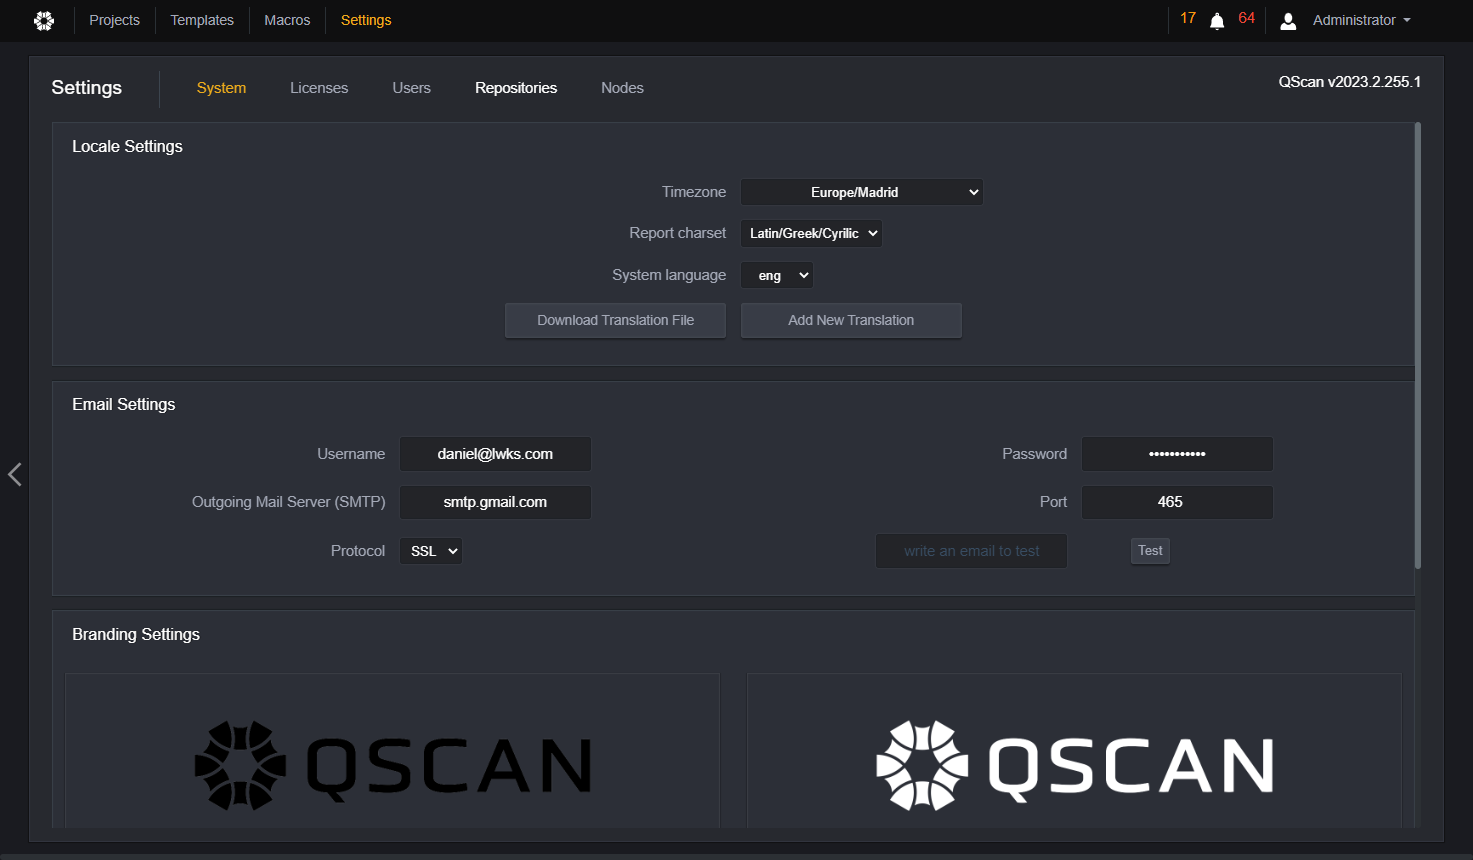Image resolution: width=1473 pixels, height=860 pixels.
Task: Switch to the Nodes tab
Action: (622, 88)
